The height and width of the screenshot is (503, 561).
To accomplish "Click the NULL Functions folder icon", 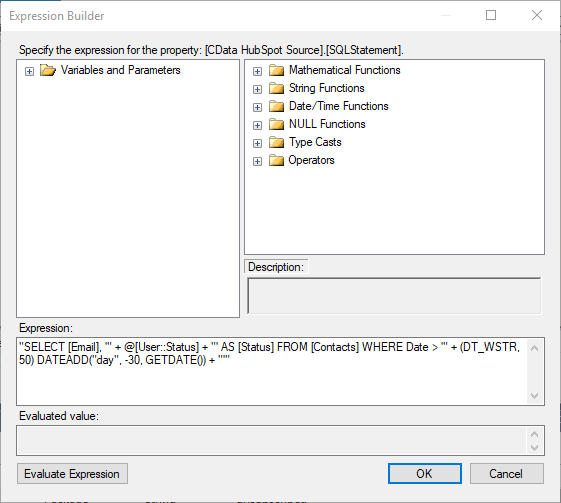I will pos(276,124).
